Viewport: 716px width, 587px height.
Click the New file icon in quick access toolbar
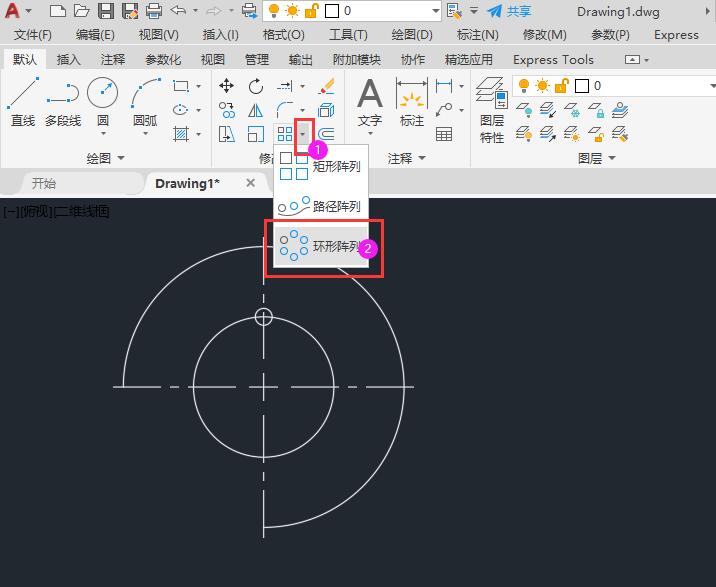point(58,11)
